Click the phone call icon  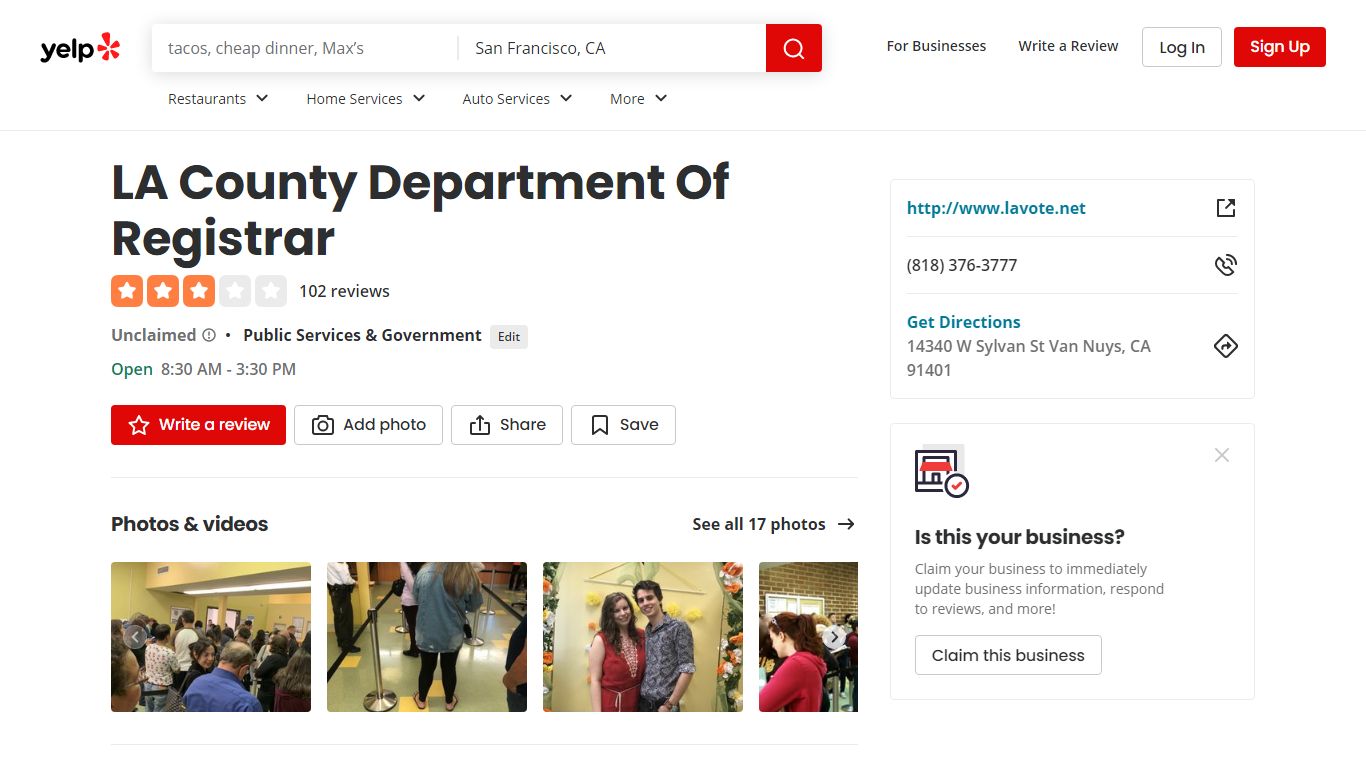coord(1226,265)
